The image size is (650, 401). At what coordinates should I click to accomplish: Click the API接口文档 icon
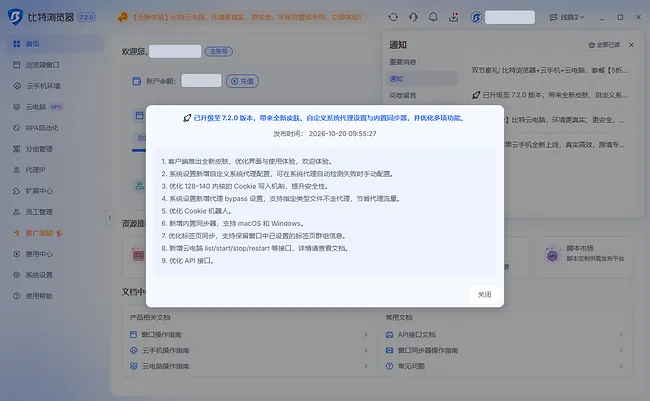pyautogui.click(x=389, y=334)
